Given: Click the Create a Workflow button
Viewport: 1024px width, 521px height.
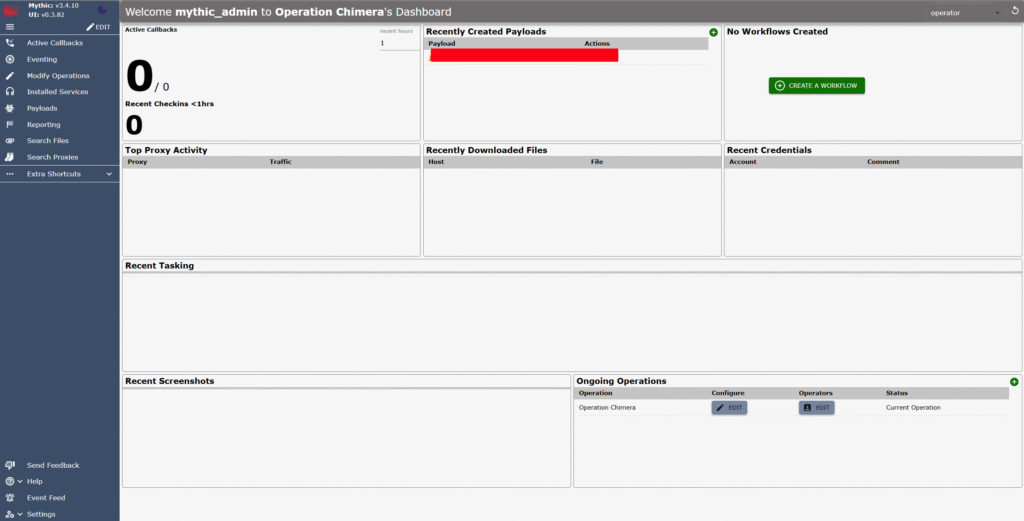Looking at the screenshot, I should point(816,86).
